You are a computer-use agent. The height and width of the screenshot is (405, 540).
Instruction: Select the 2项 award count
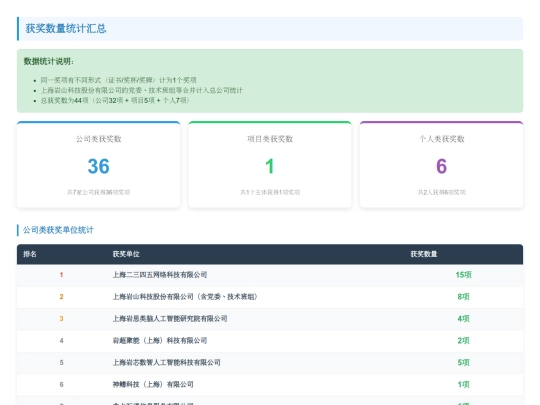click(463, 341)
